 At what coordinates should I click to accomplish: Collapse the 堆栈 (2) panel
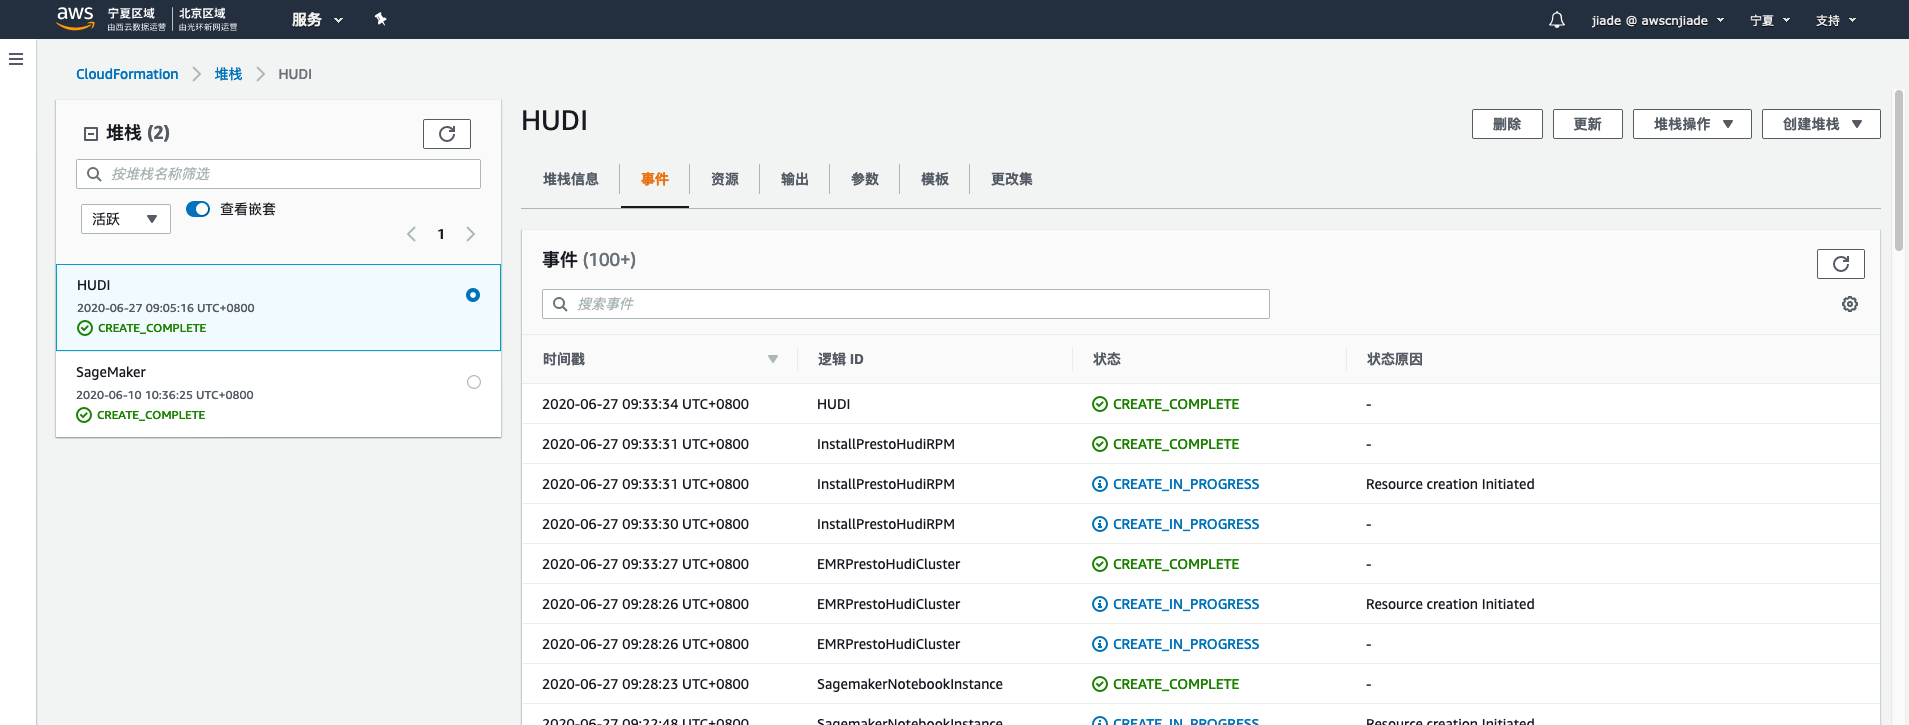(x=91, y=134)
